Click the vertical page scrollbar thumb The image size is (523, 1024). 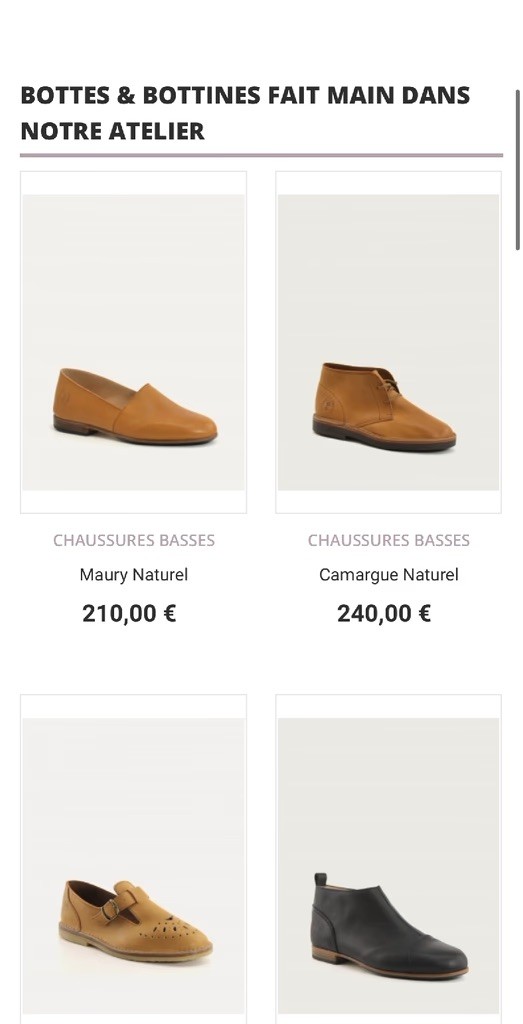[518, 170]
